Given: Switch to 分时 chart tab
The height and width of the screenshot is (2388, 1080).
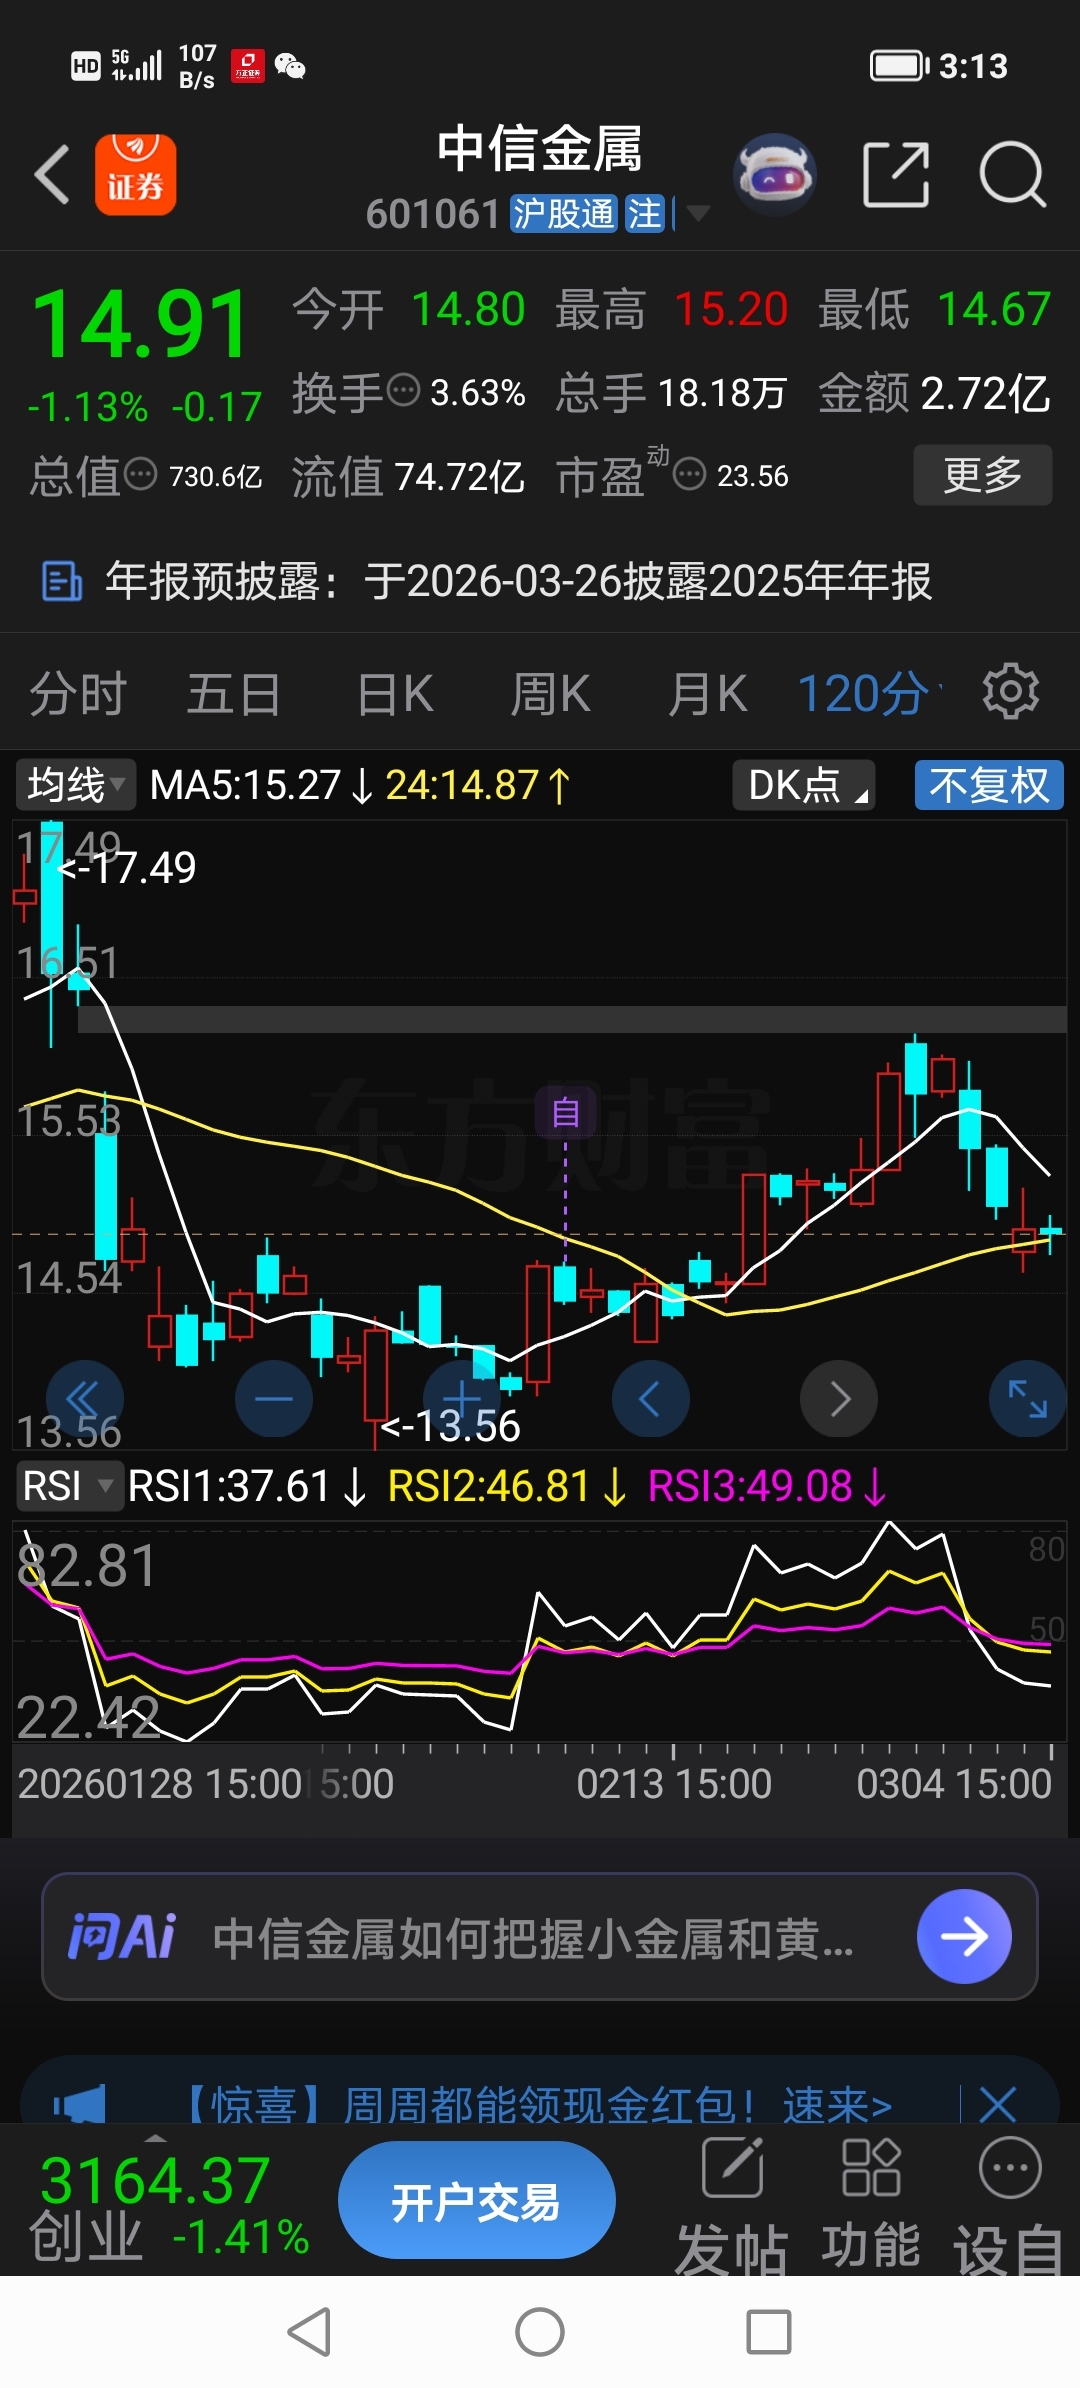Looking at the screenshot, I should 77,693.
